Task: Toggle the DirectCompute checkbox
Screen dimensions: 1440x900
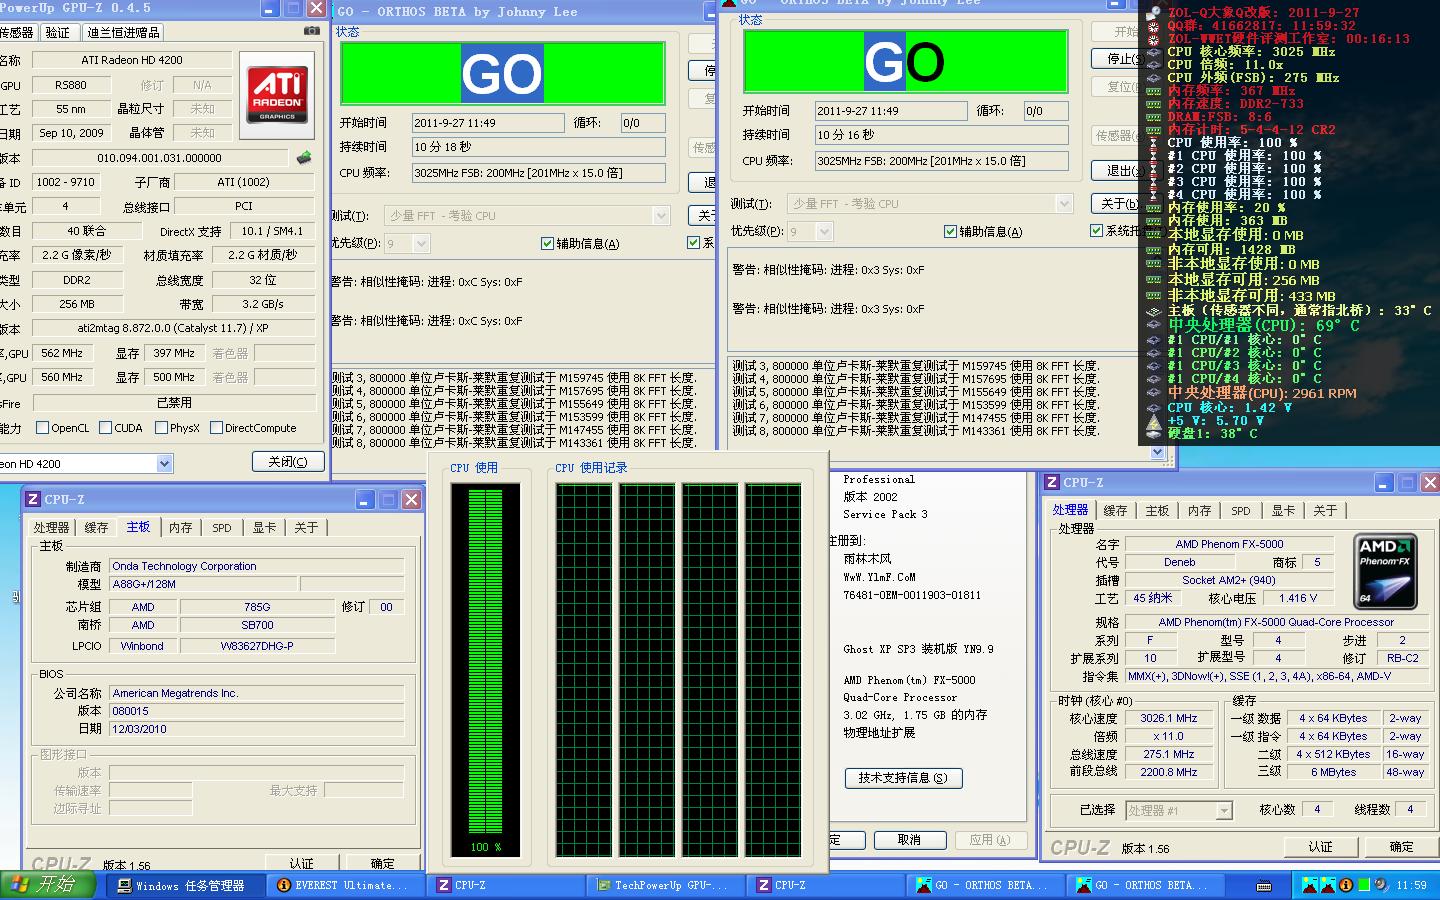Action: pos(216,428)
